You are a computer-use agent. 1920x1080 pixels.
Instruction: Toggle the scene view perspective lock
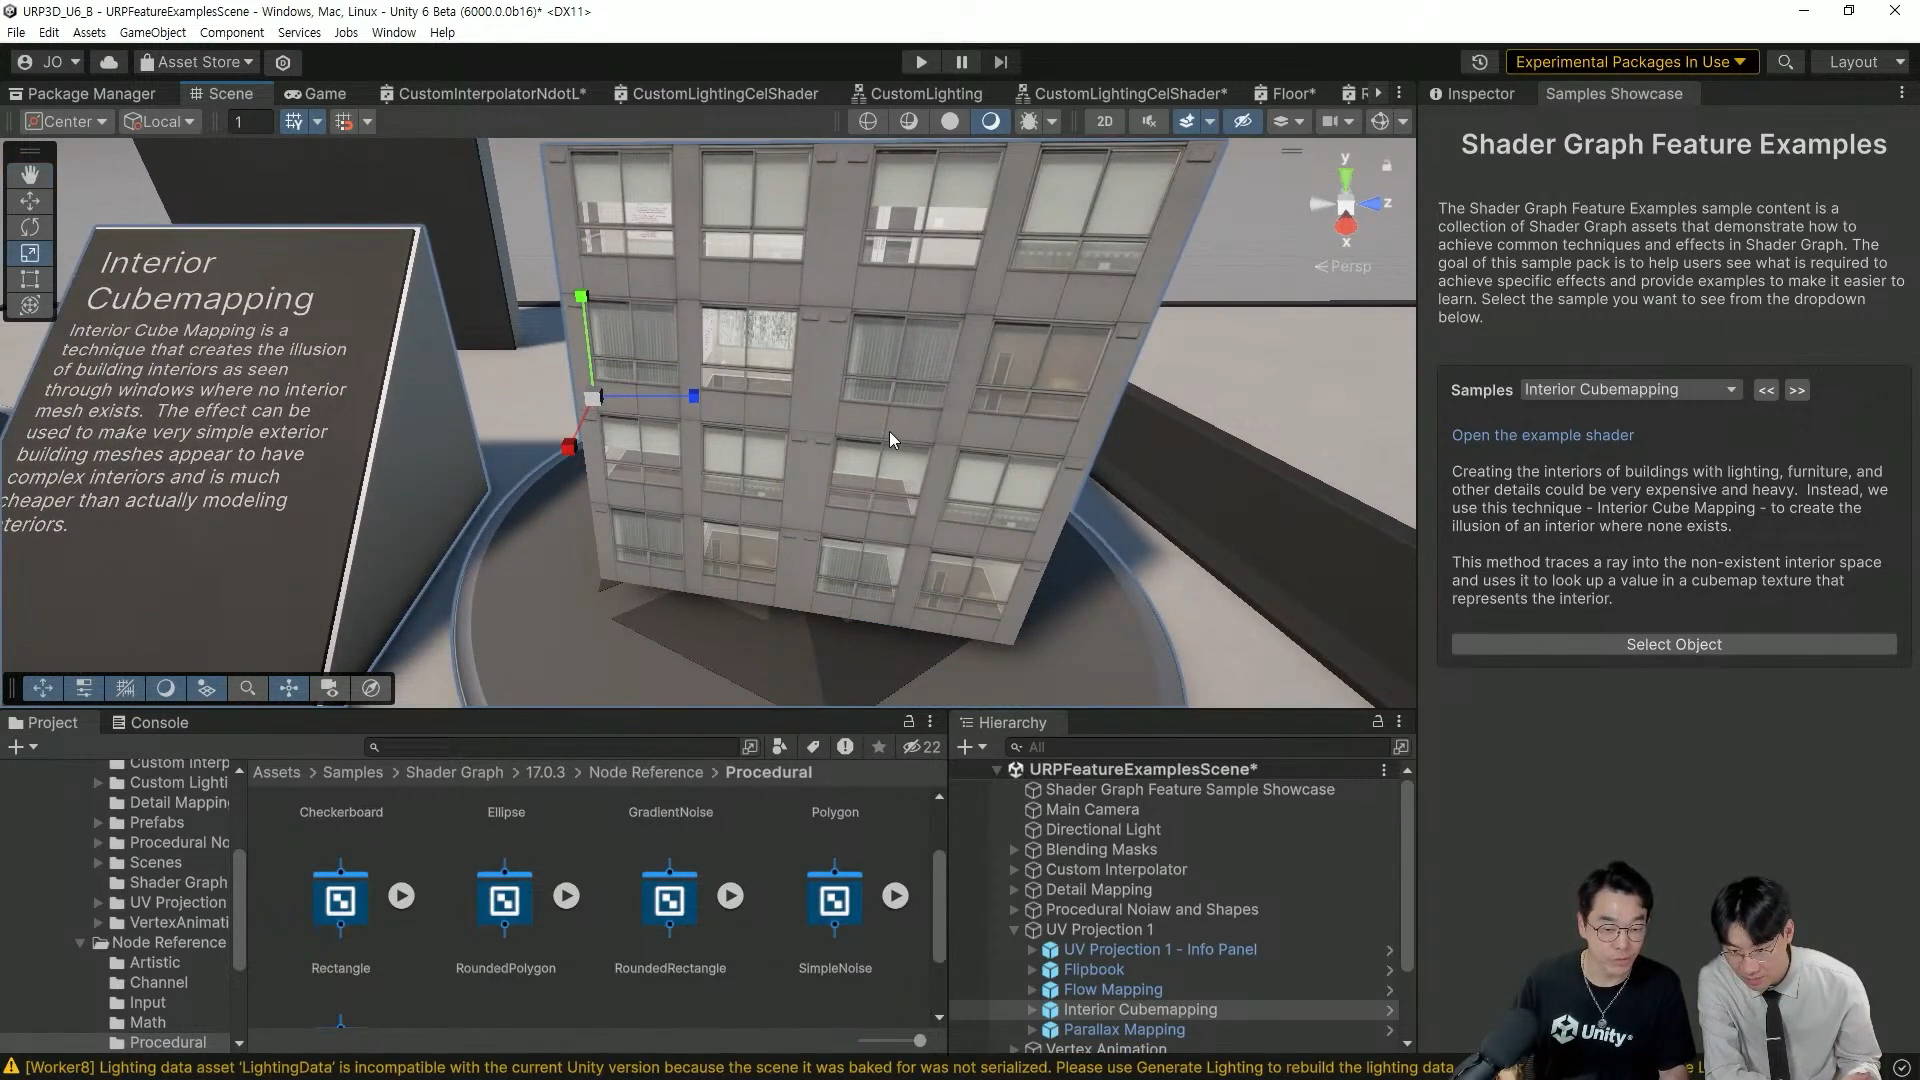[1386, 165]
